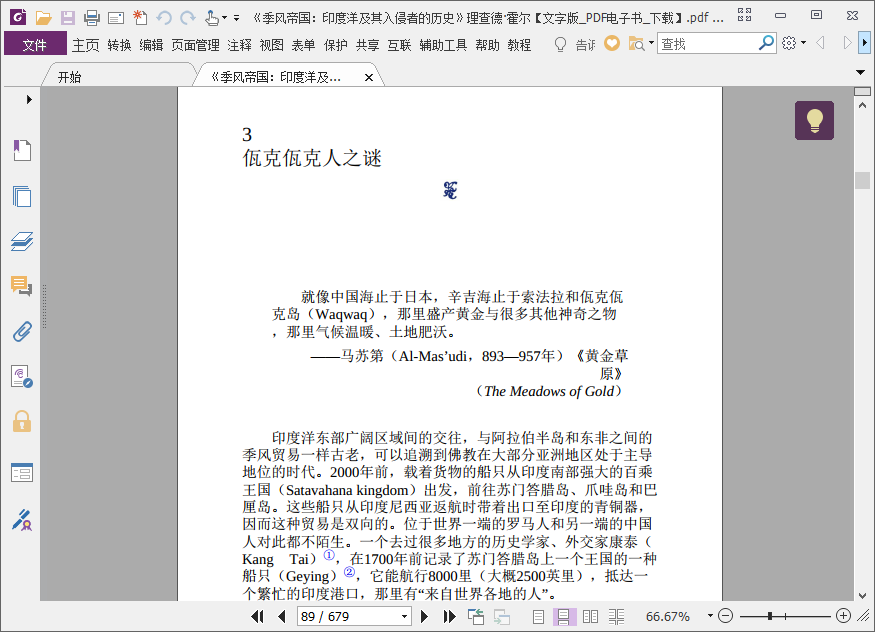Open the 保护 ribbon tab

(x=335, y=45)
